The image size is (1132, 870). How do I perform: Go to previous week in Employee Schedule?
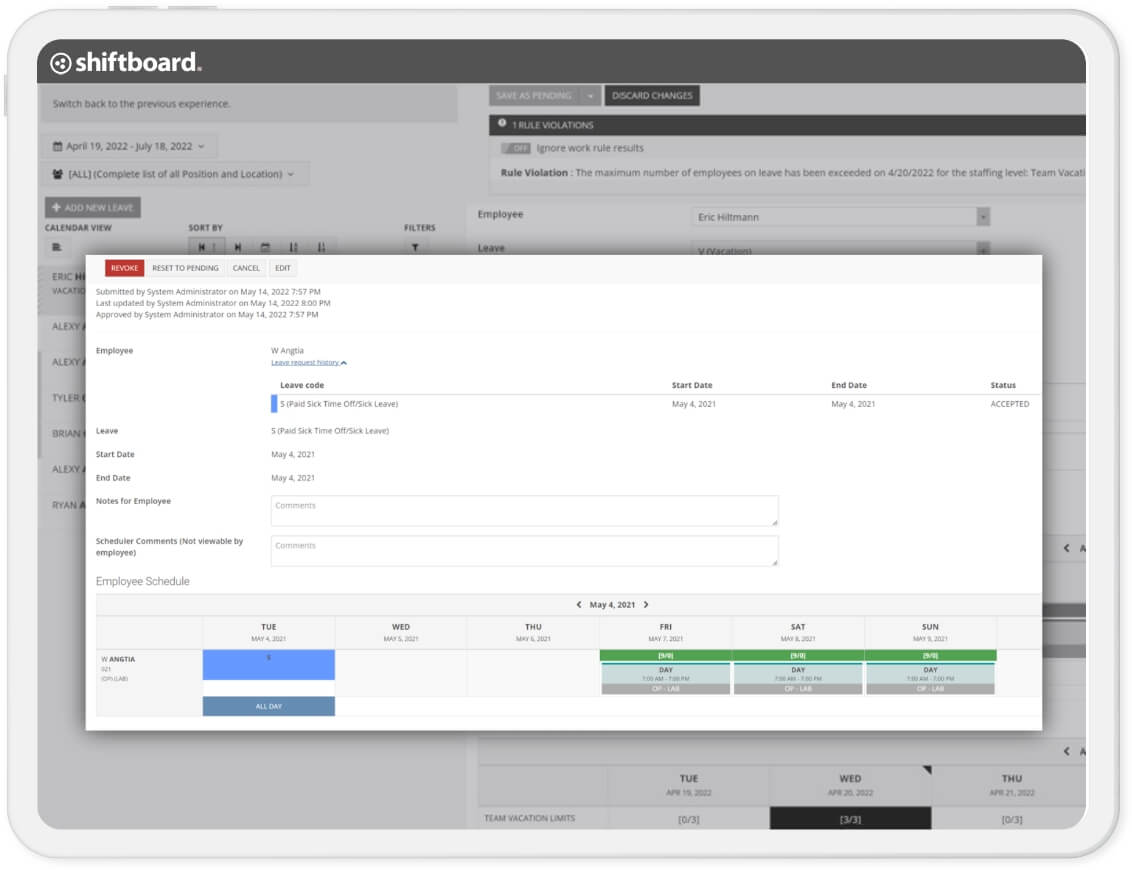click(578, 605)
